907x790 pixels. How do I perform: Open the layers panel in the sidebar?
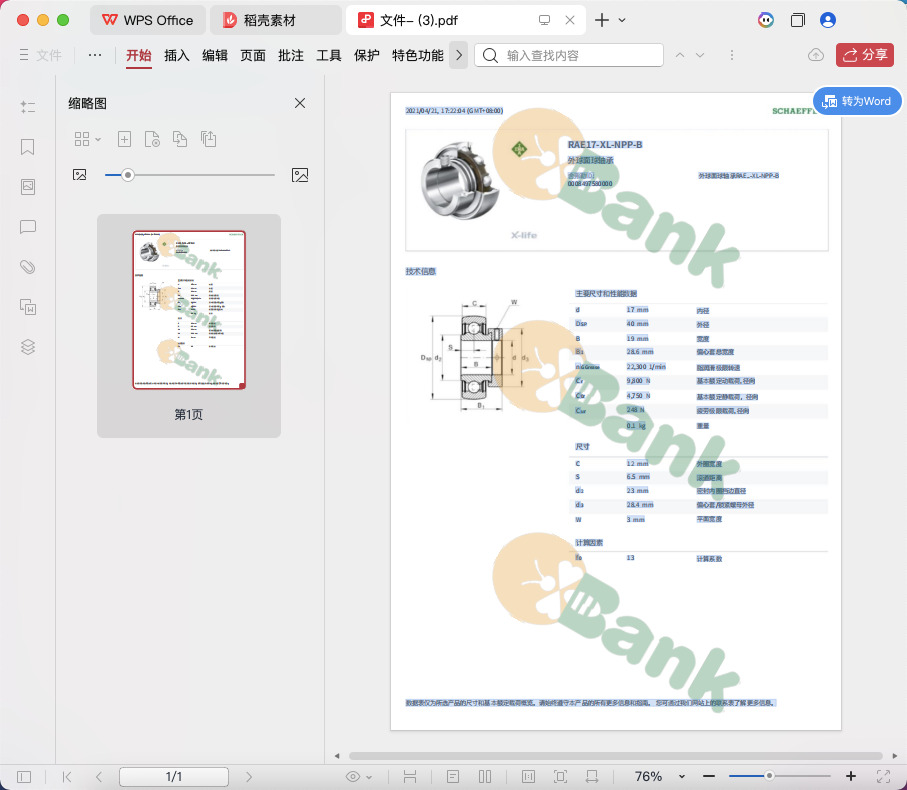point(28,346)
